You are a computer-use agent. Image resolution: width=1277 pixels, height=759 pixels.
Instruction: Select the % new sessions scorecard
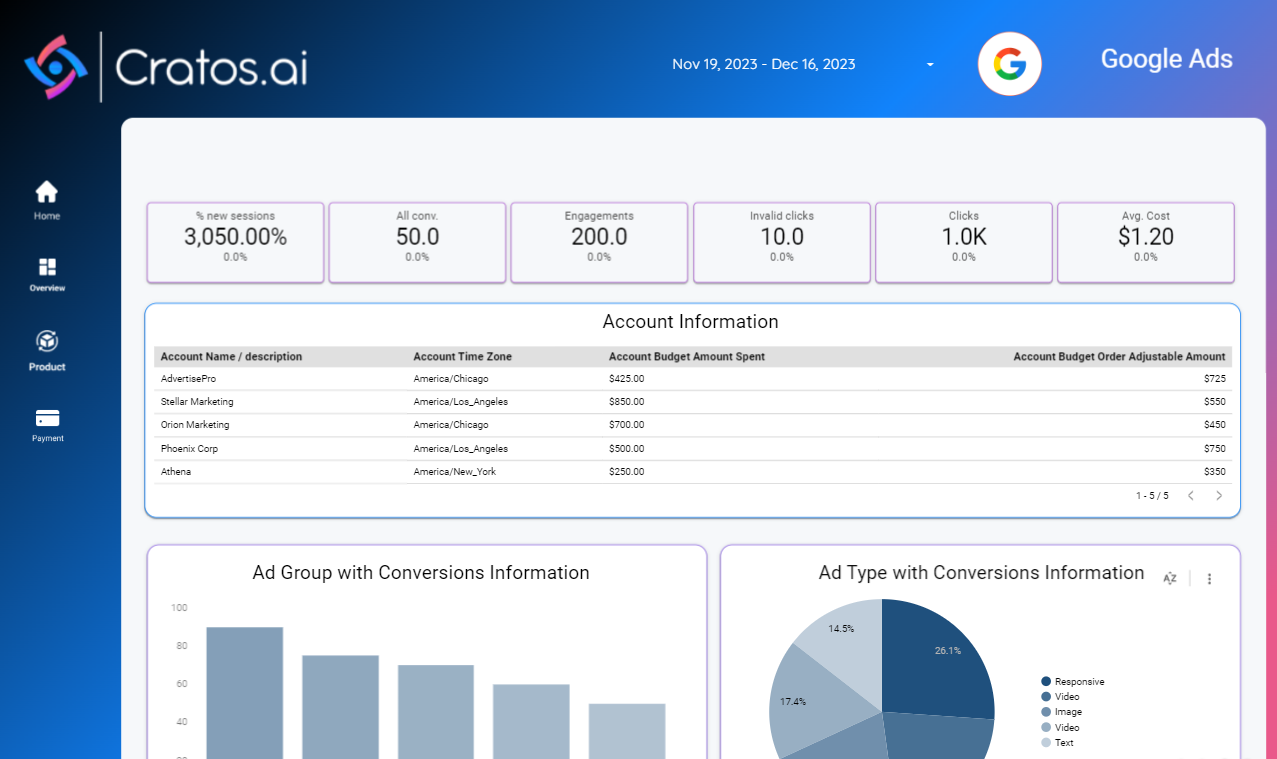236,243
